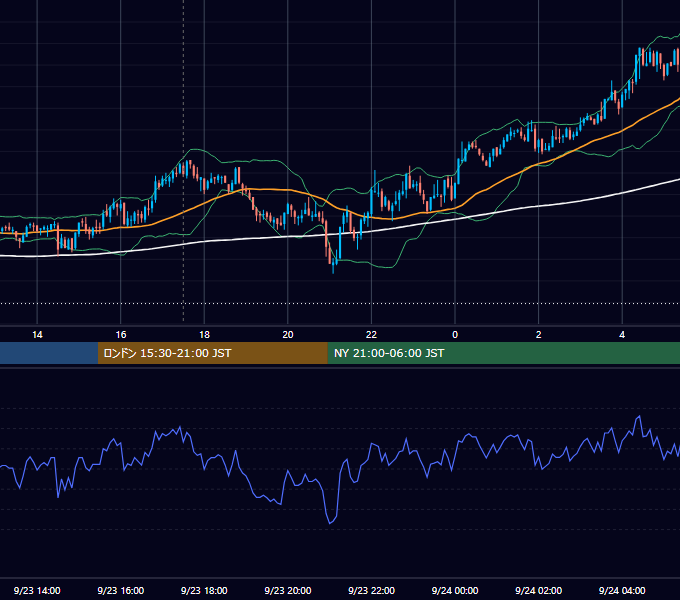
Task: Click the hour label 20 on time axis
Action: pos(288,335)
